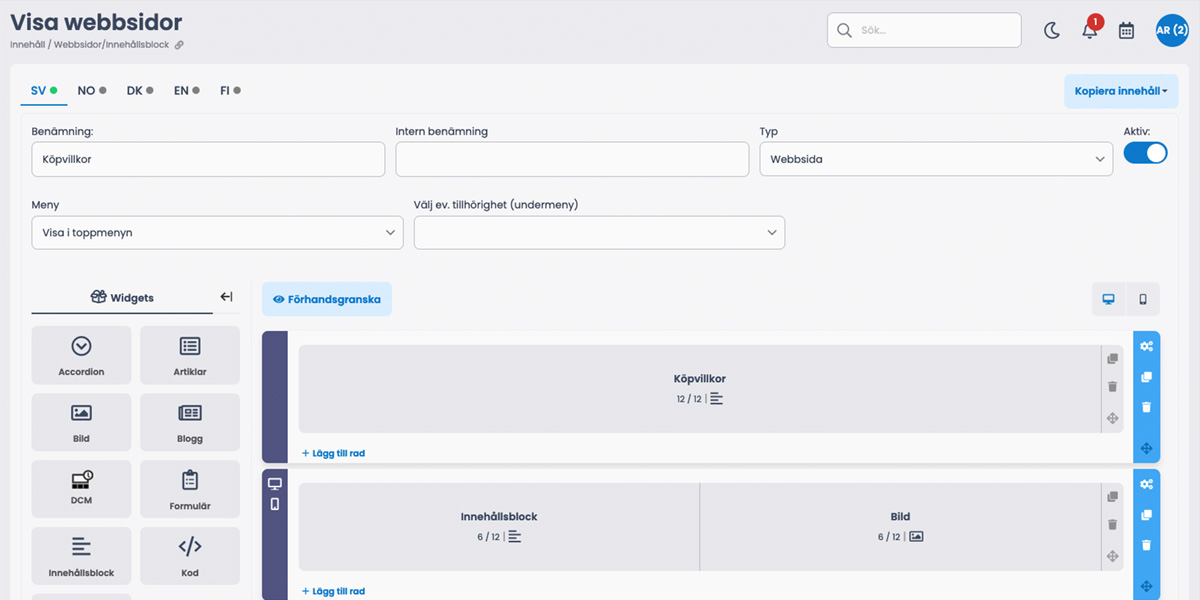
Task: Switch to desktop preview icon
Action: pos(1108,299)
